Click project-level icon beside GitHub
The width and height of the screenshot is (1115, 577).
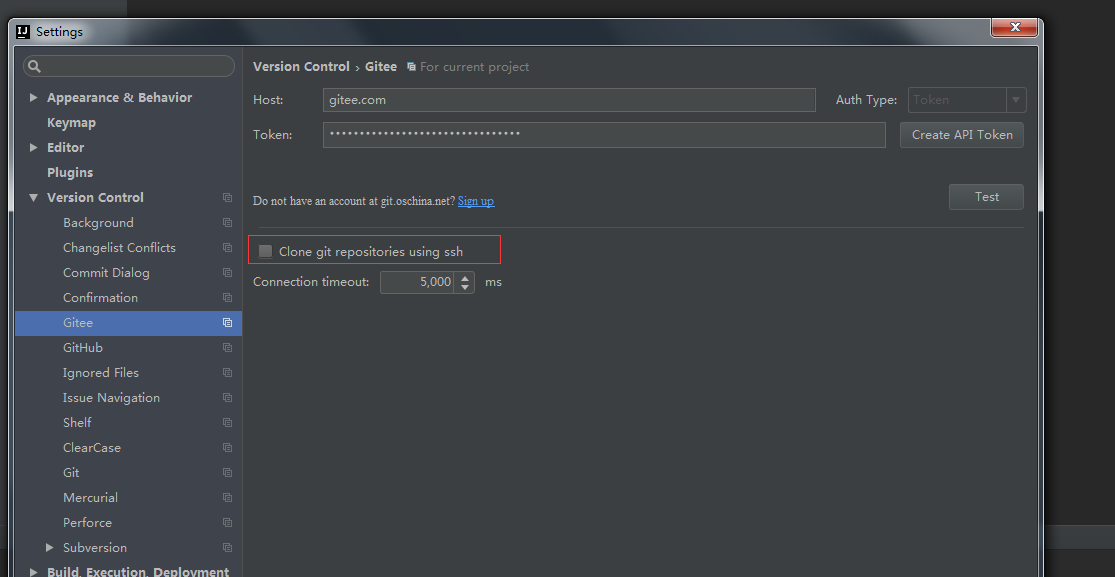(x=228, y=347)
